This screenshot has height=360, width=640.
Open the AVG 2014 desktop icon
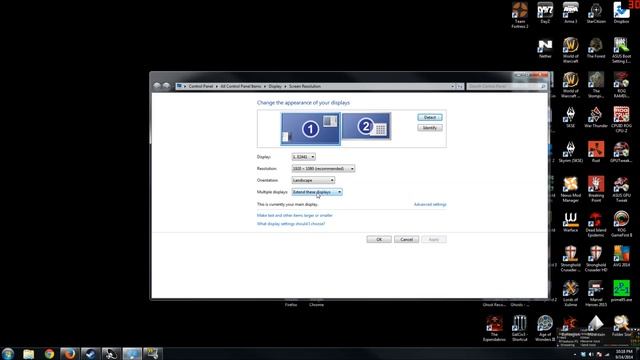[621, 257]
